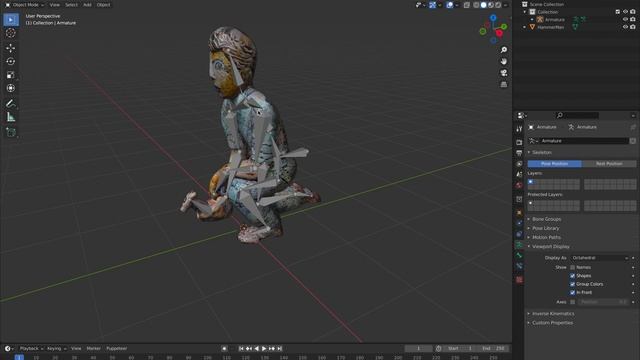Open the Bone properties tab
Image resolution: width=640 pixels, height=360 pixels.
point(519,256)
